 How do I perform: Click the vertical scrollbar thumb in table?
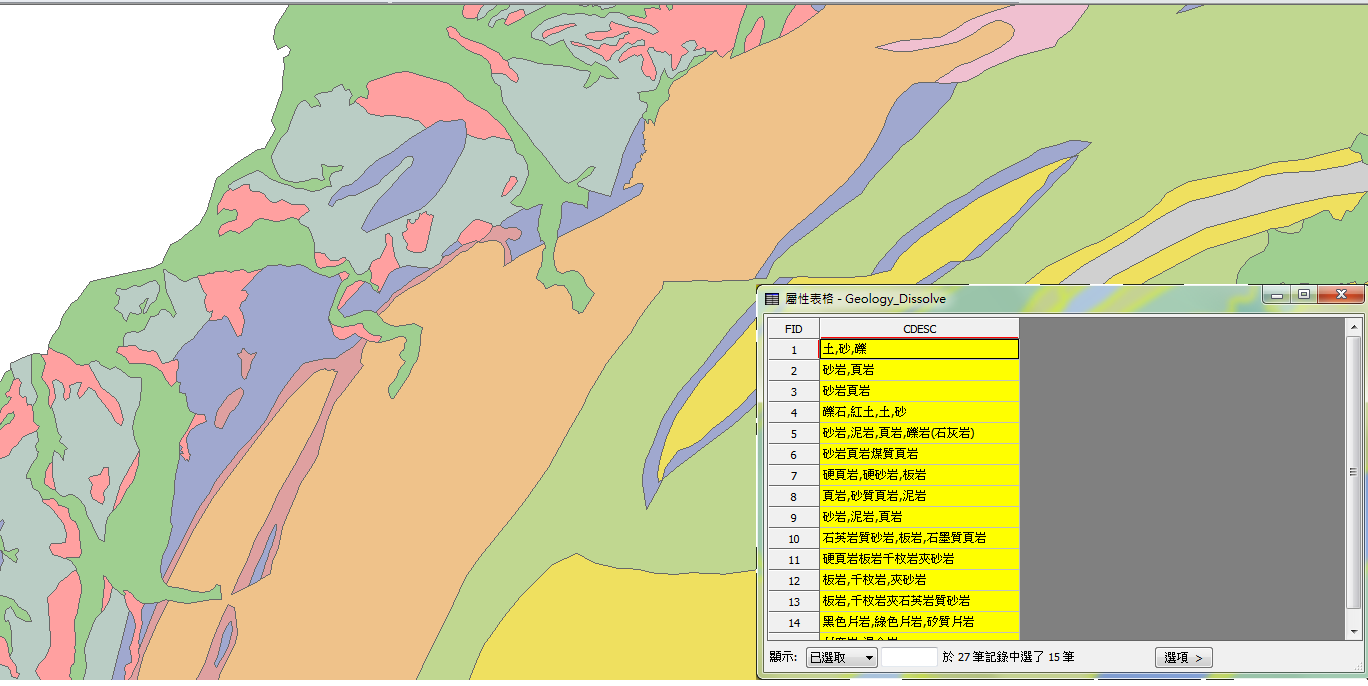tap(1353, 470)
